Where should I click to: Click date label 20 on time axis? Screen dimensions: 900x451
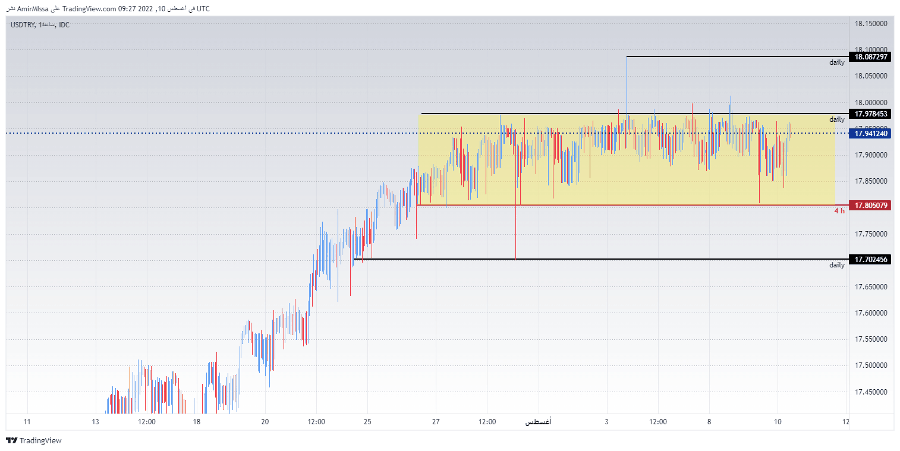[x=265, y=422]
